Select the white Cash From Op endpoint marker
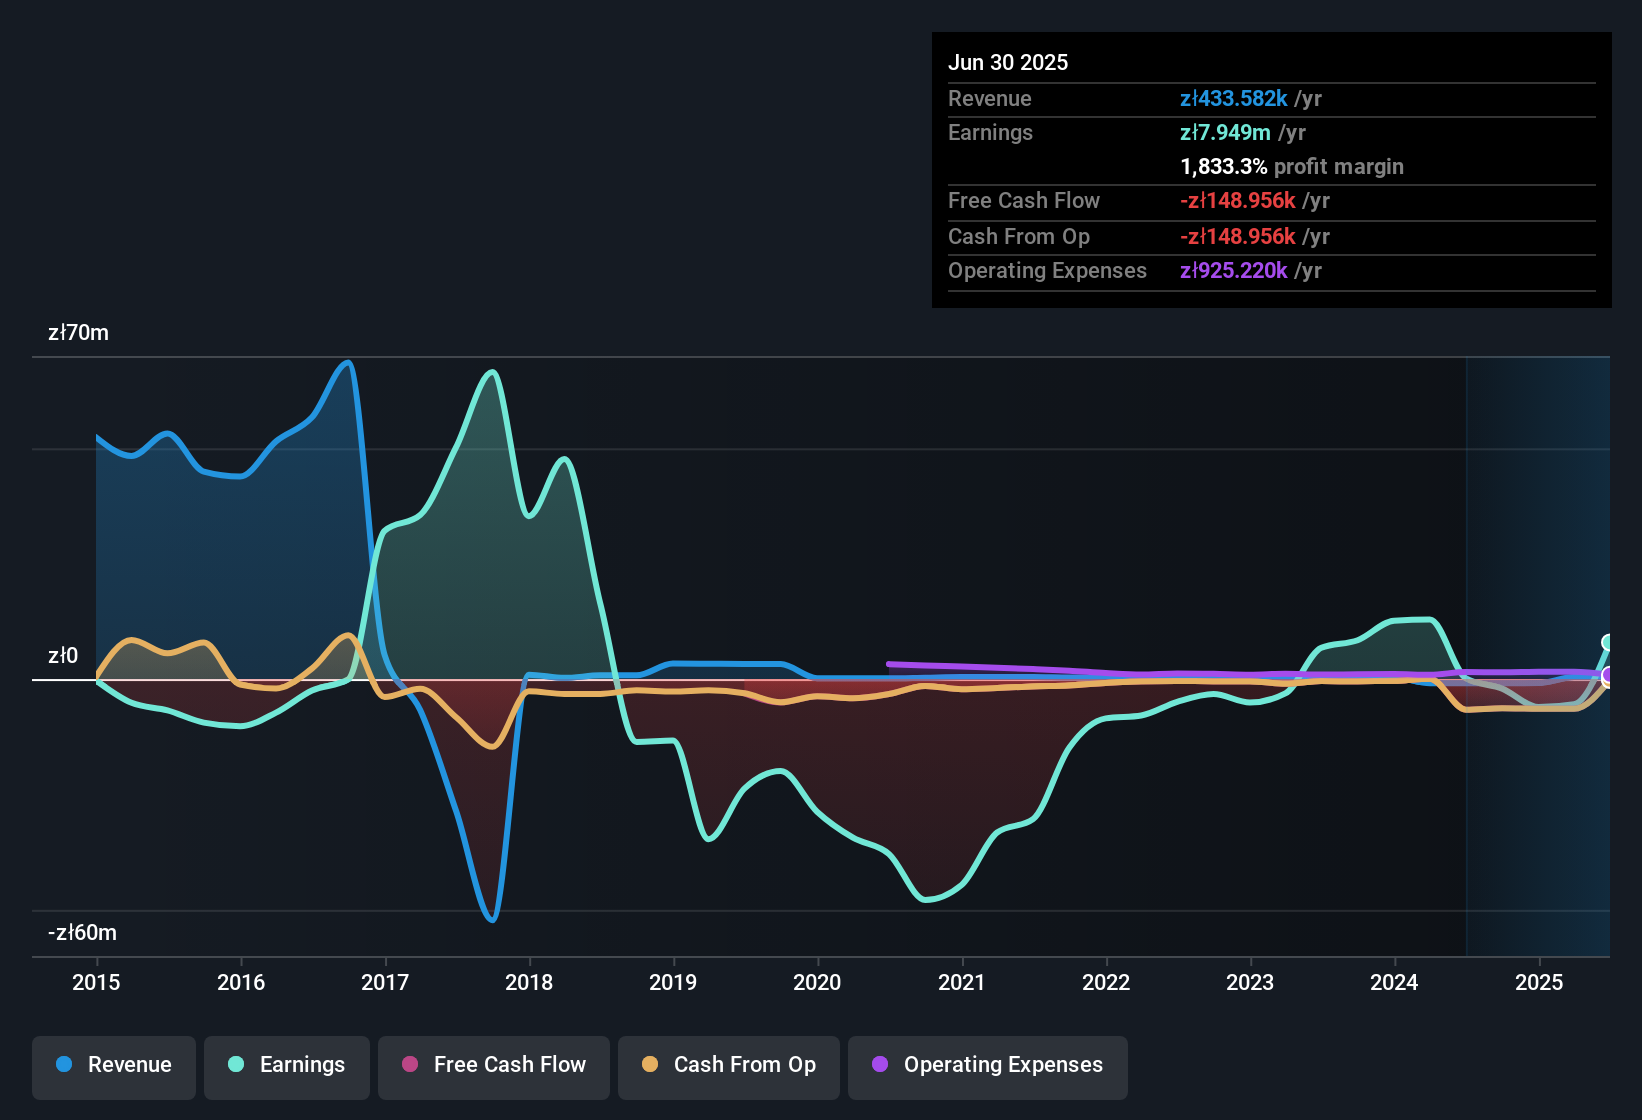The width and height of the screenshot is (1642, 1120). (x=1604, y=685)
